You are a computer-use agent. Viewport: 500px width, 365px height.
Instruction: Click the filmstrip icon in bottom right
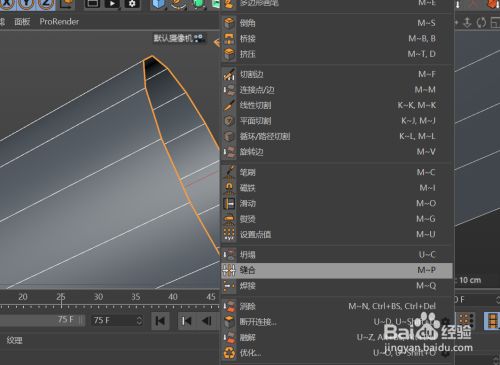click(x=492, y=321)
